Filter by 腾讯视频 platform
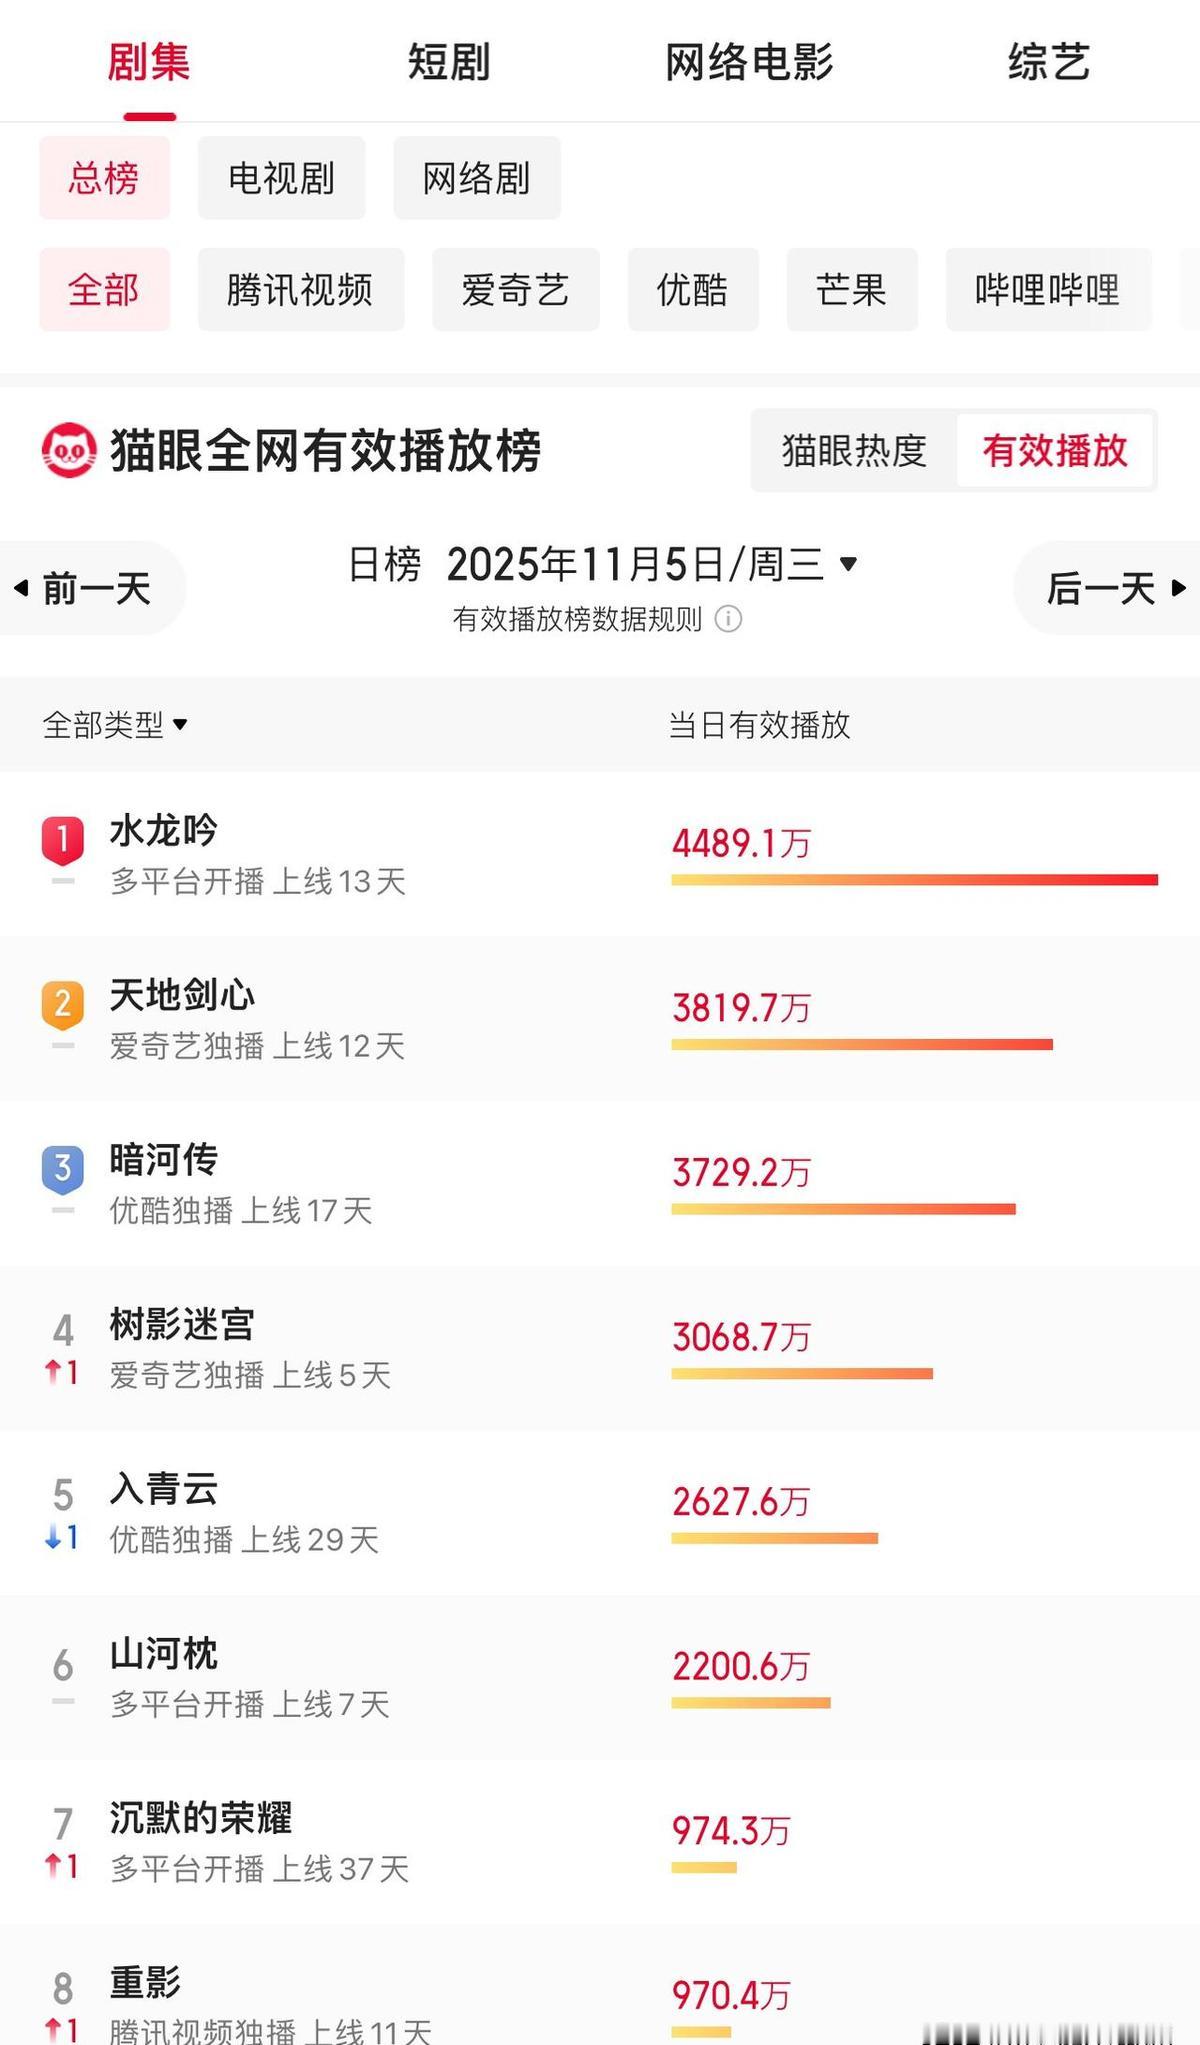Screen dimensions: 1200x2045 click(x=300, y=290)
